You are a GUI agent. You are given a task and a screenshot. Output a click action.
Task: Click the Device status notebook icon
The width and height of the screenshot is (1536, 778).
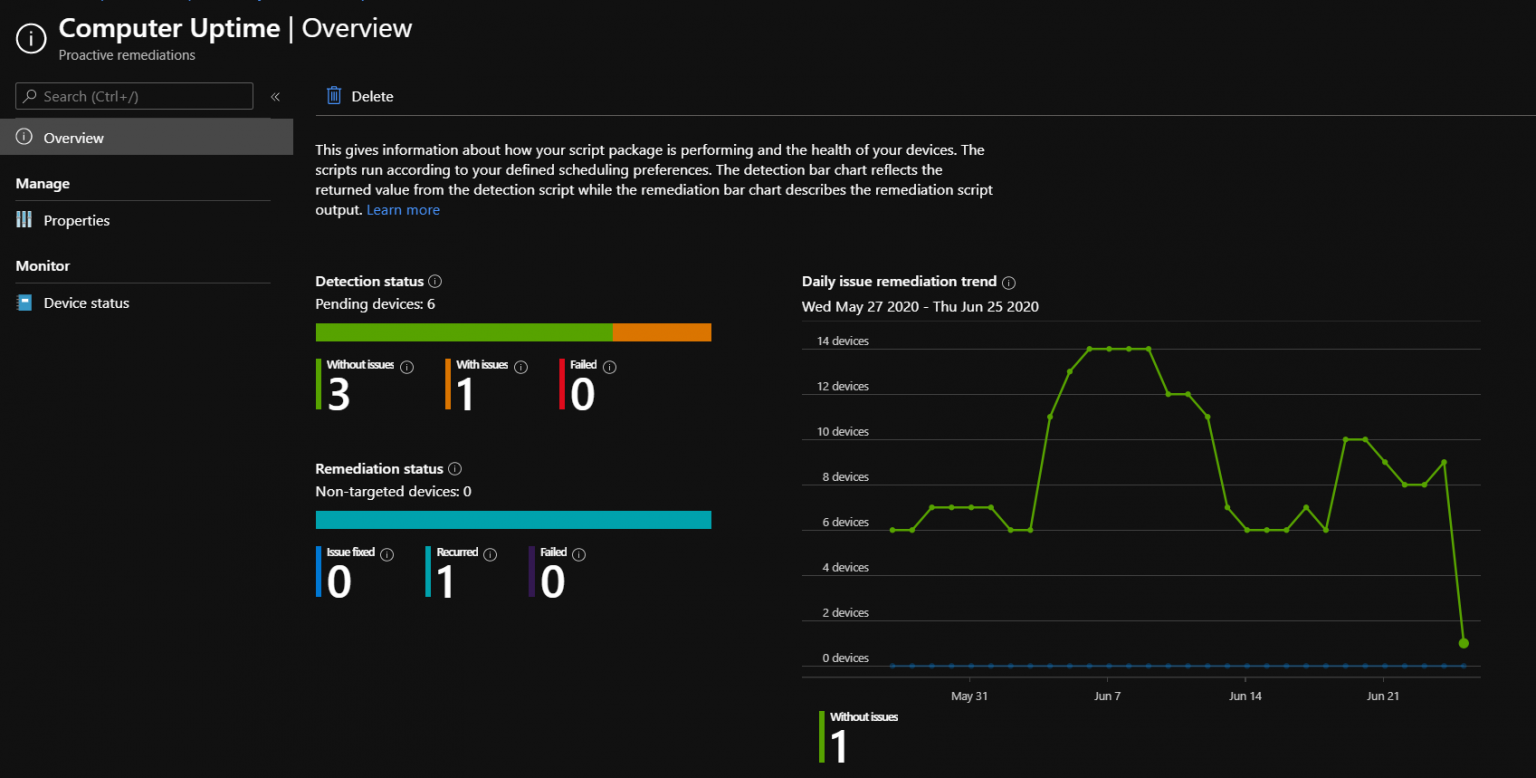click(24, 303)
